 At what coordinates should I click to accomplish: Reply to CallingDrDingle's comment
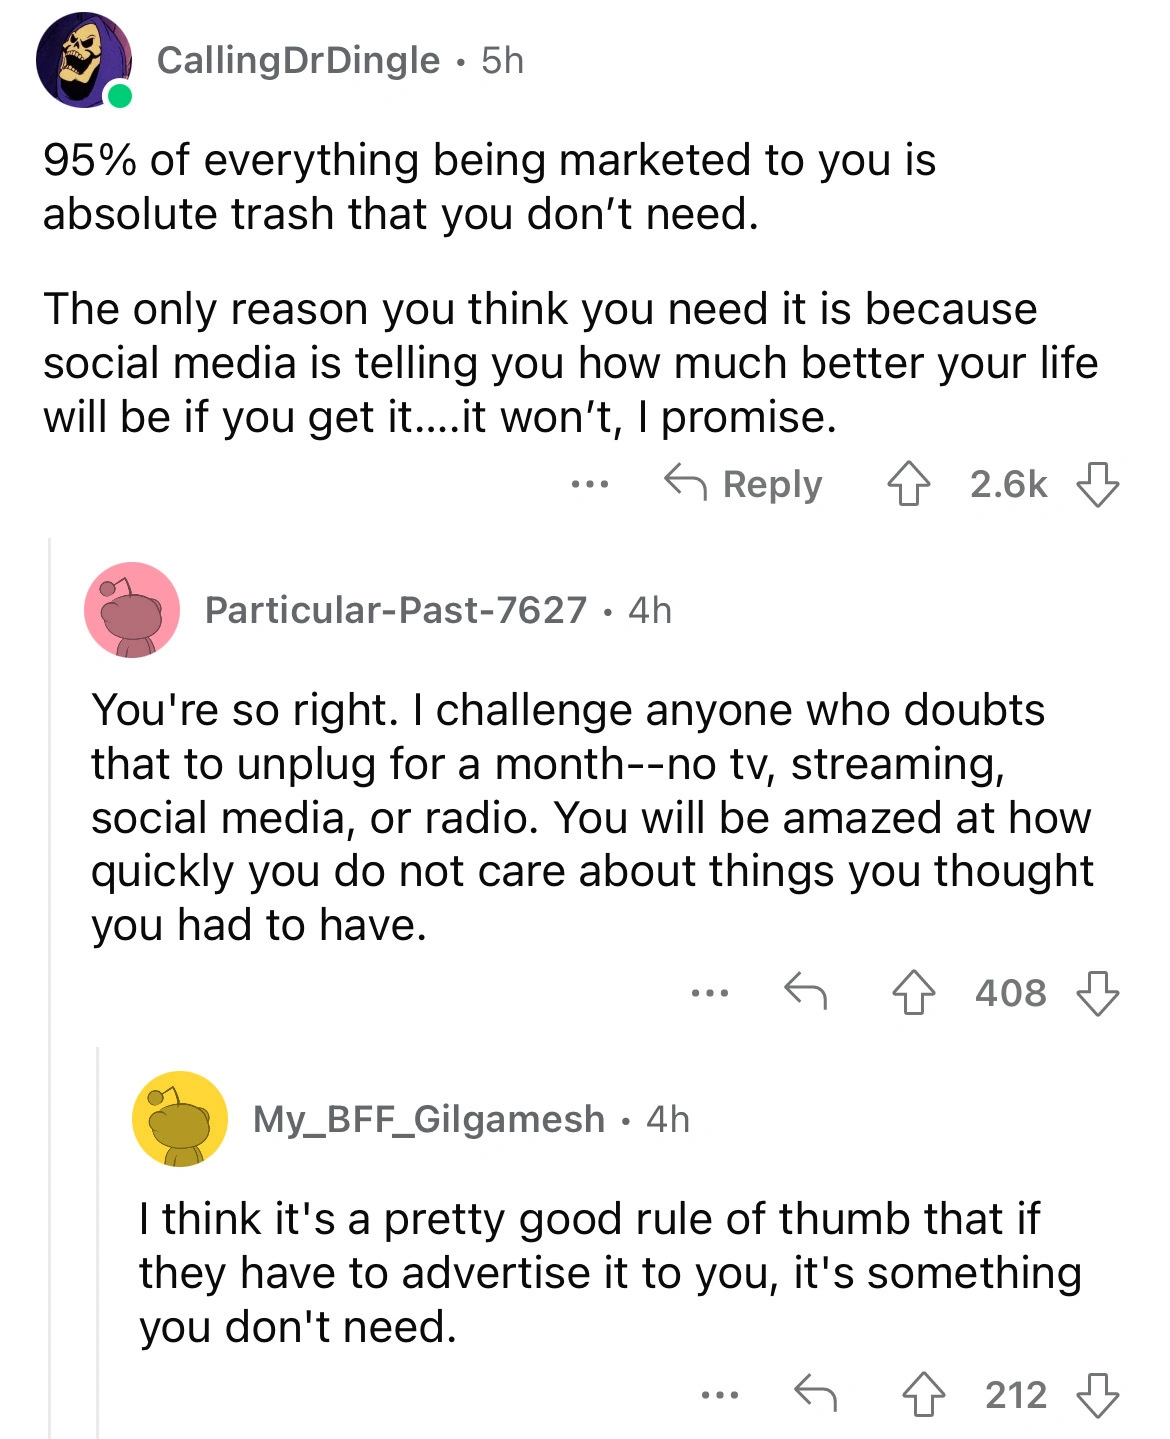point(744,485)
